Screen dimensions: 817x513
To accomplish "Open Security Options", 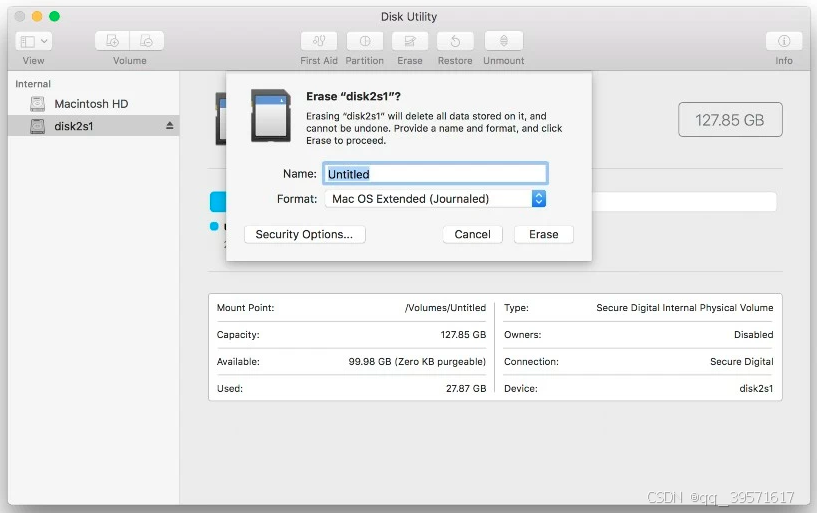I will (304, 234).
